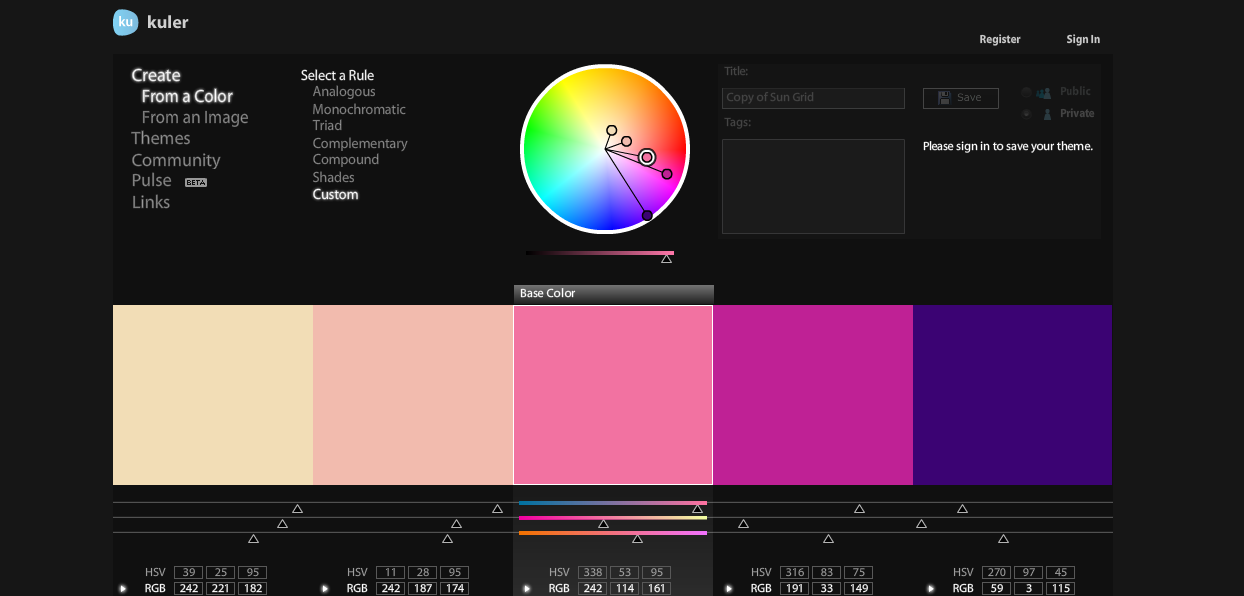Image resolution: width=1244 pixels, height=596 pixels.
Task: Click the Tags text area
Action: [x=813, y=187]
